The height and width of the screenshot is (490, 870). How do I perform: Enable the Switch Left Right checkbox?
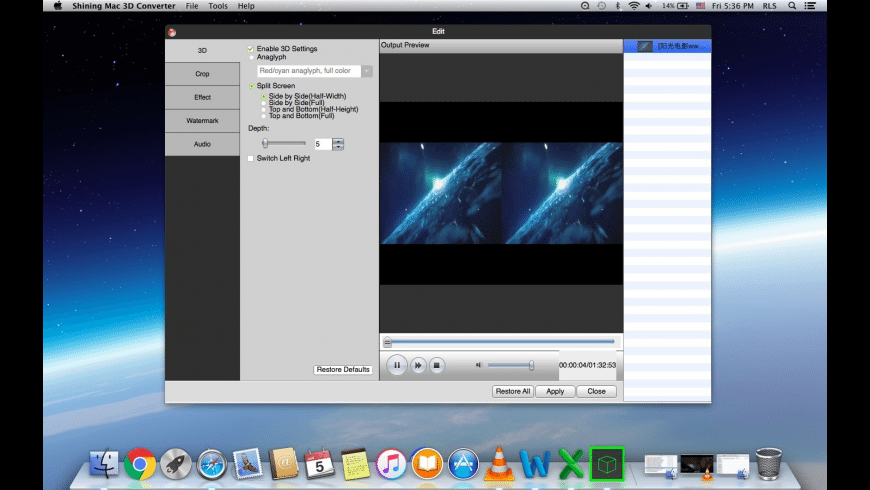tap(251, 158)
